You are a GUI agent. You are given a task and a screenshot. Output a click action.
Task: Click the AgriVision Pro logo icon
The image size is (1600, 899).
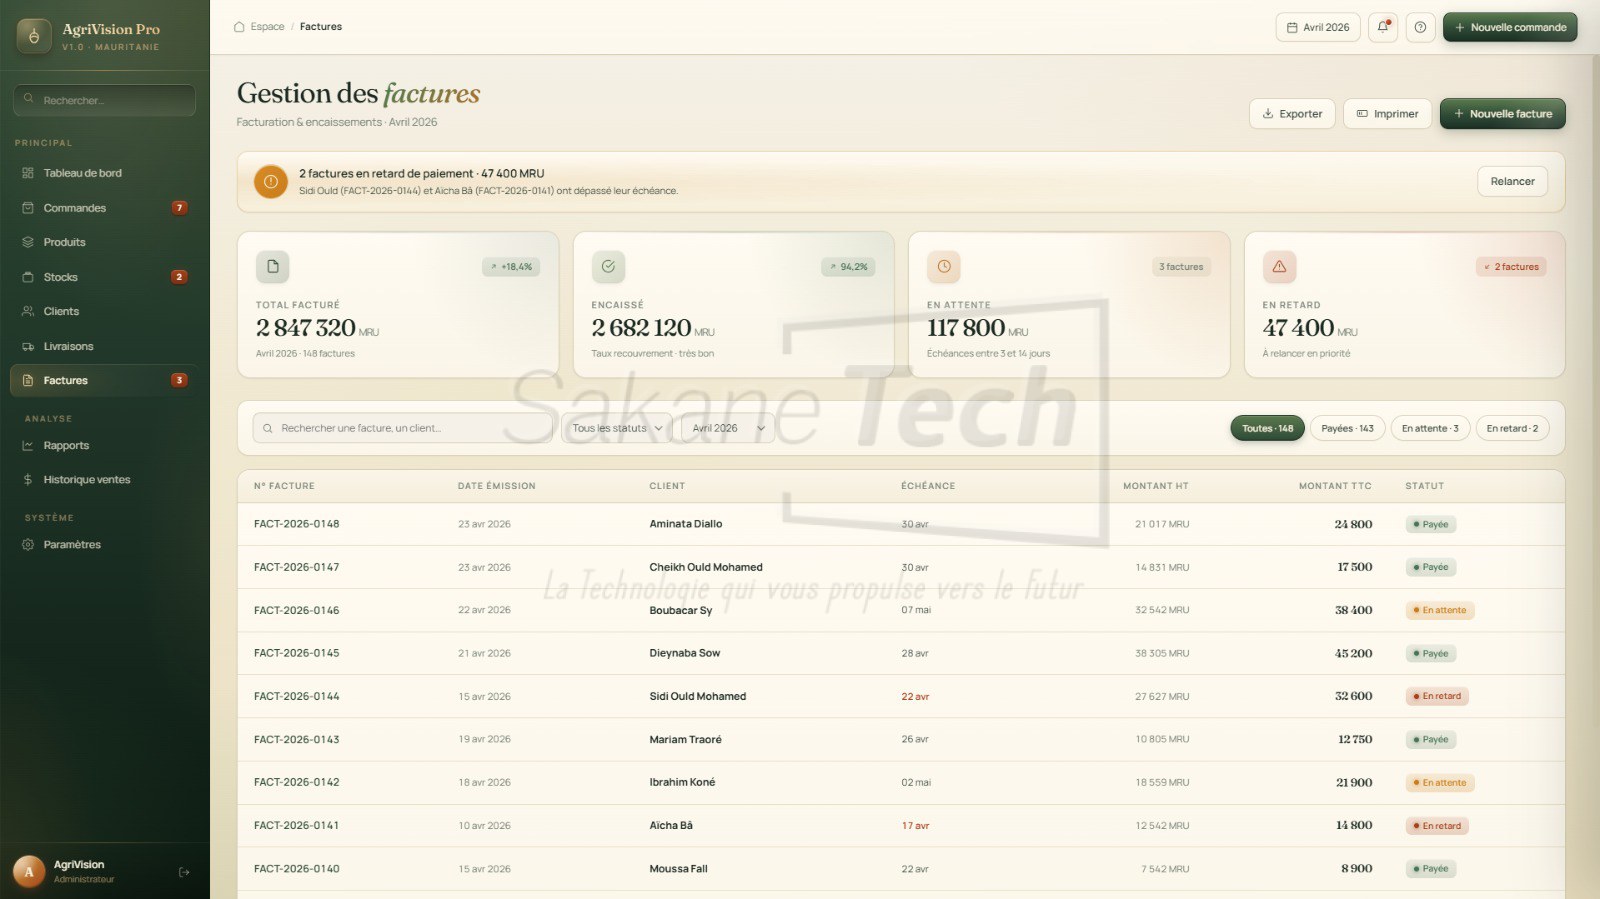pyautogui.click(x=34, y=36)
